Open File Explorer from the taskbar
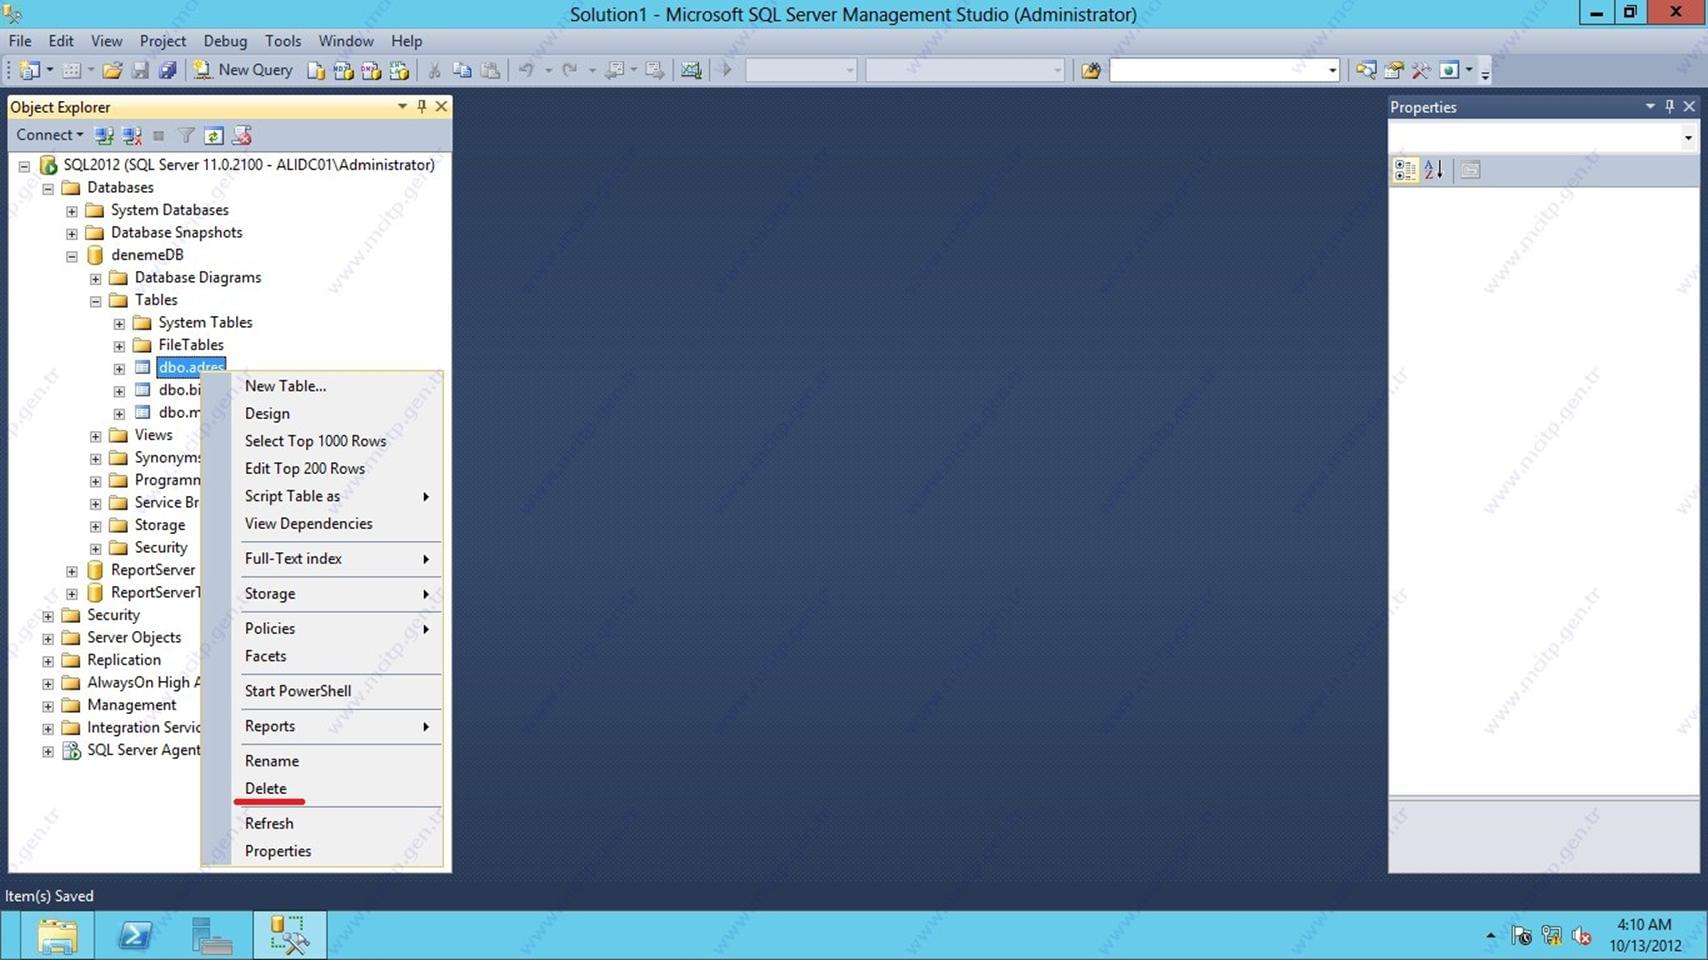Viewport: 1708px width, 960px height. pos(57,936)
